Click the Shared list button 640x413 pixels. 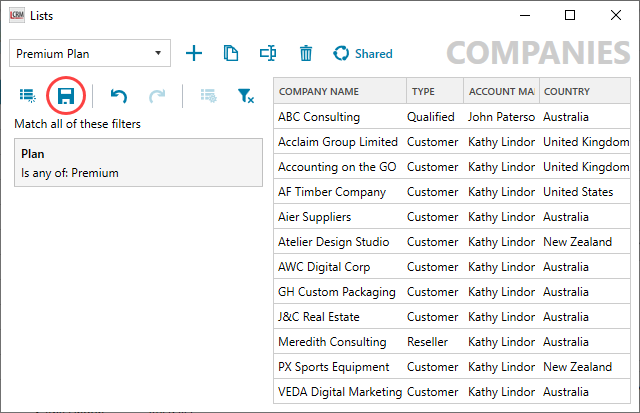point(362,53)
